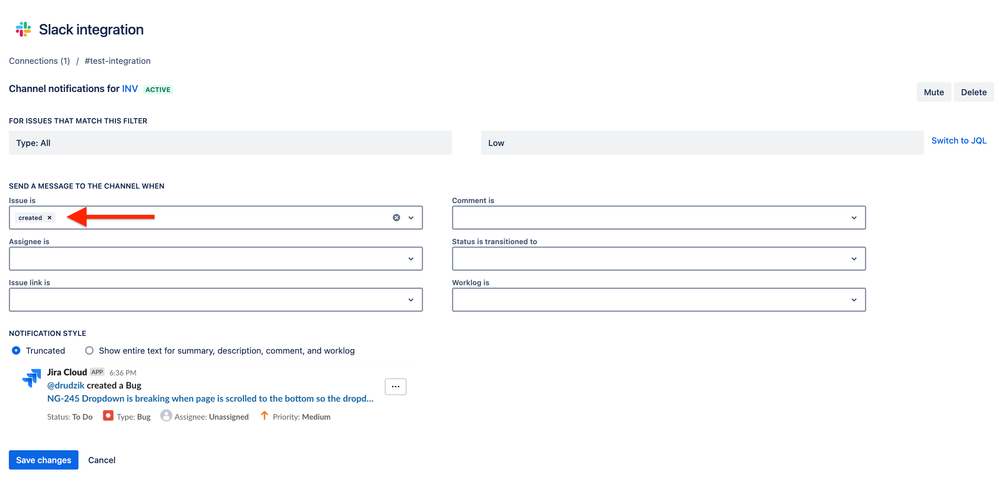Click the 6:36 PM timestamp
Image resolution: width=999 pixels, height=502 pixels.
pos(123,373)
